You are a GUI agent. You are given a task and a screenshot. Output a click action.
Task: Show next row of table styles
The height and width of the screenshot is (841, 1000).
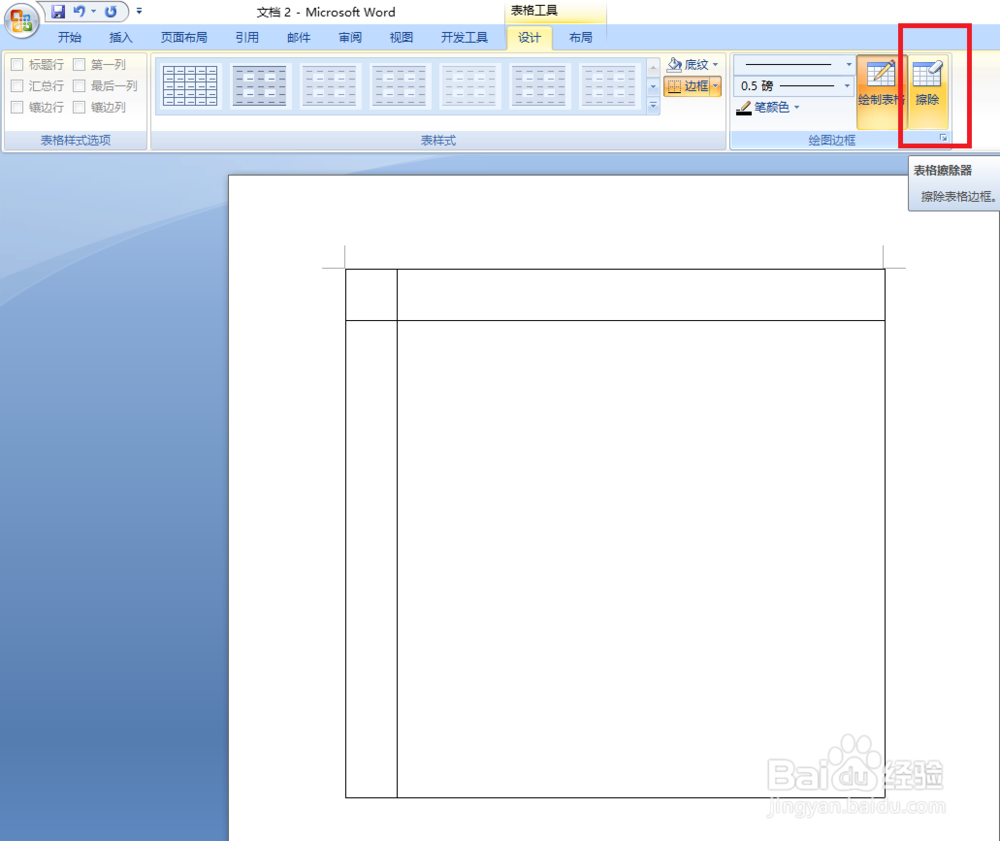653,86
